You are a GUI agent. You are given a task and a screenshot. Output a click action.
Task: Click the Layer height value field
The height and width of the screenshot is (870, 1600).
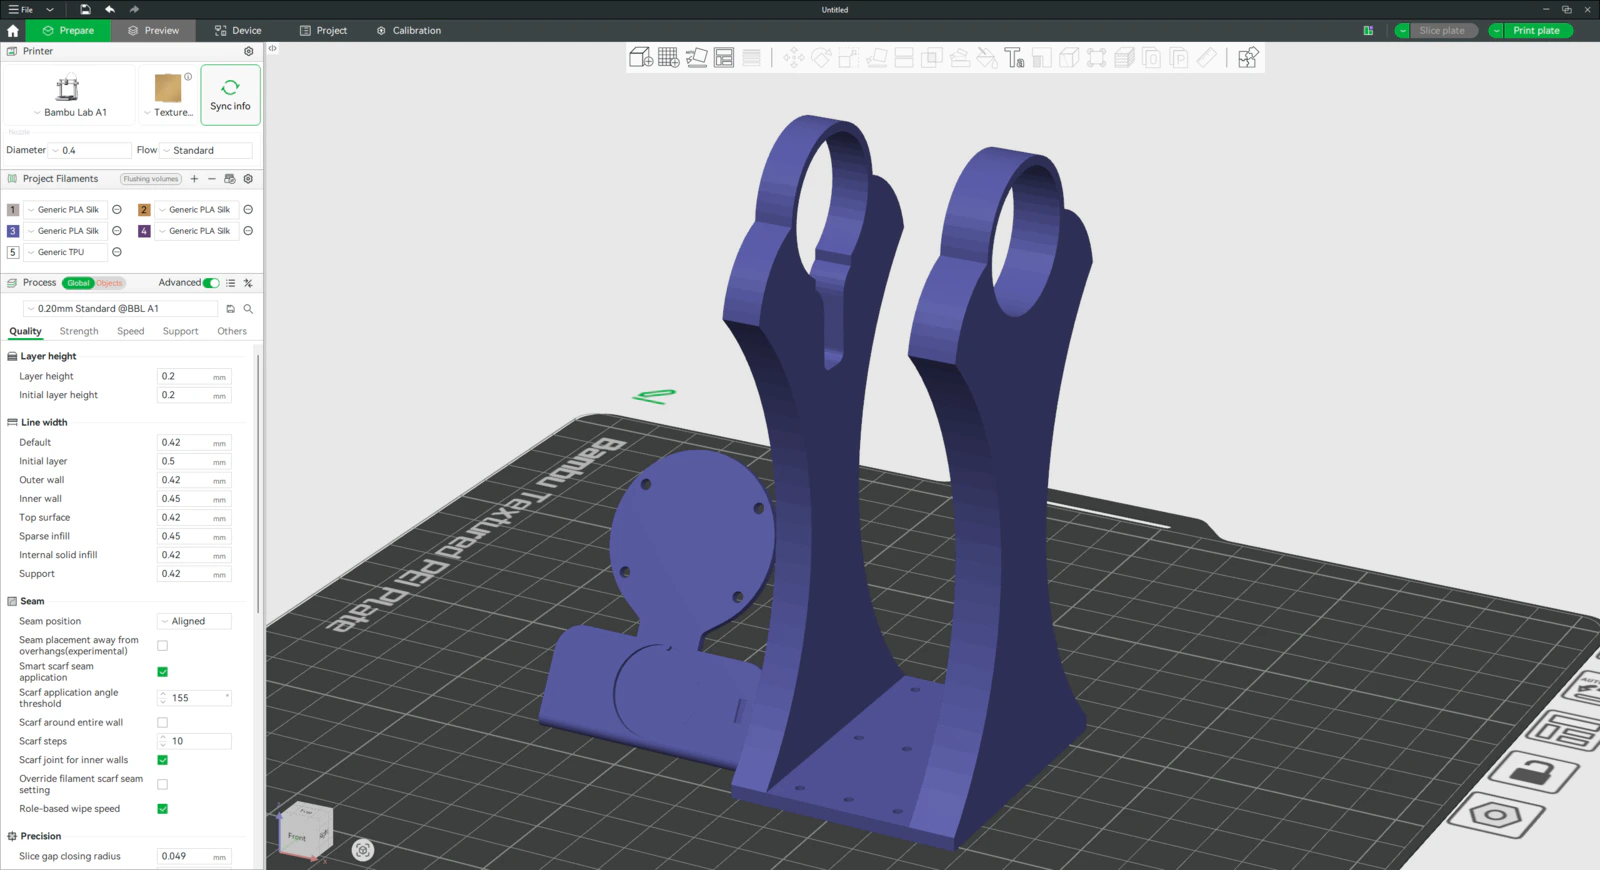[194, 377]
